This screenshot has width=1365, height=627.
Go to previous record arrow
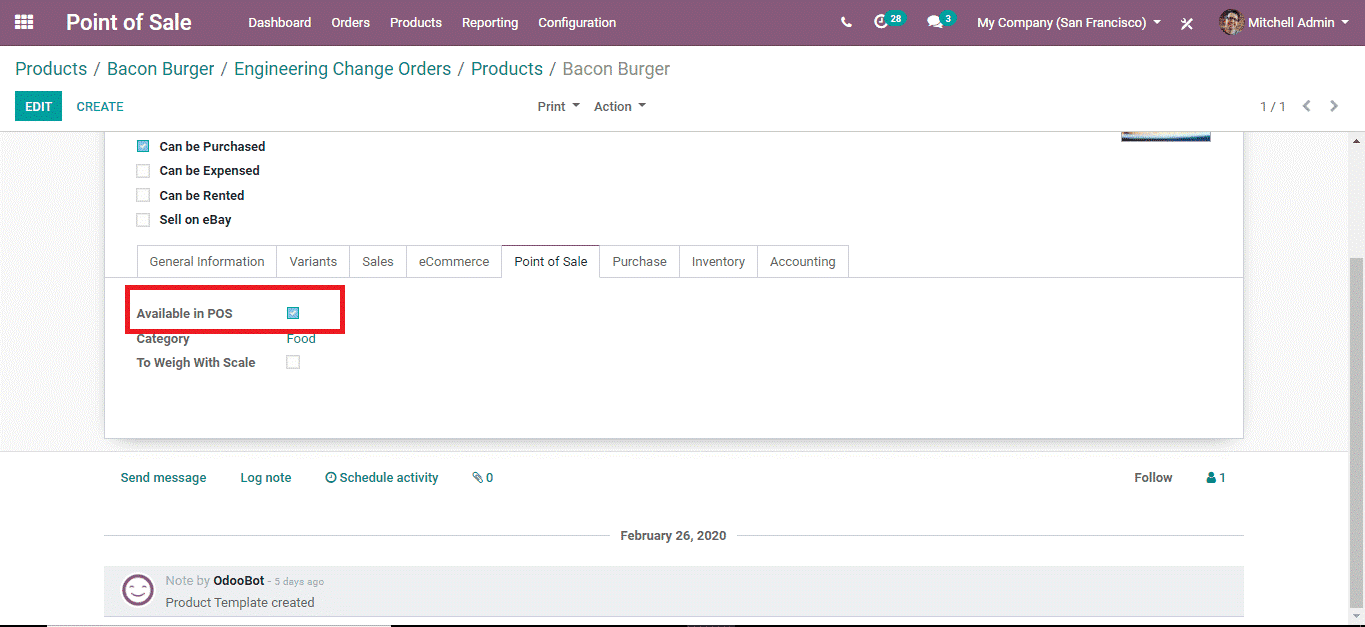pos(1306,106)
